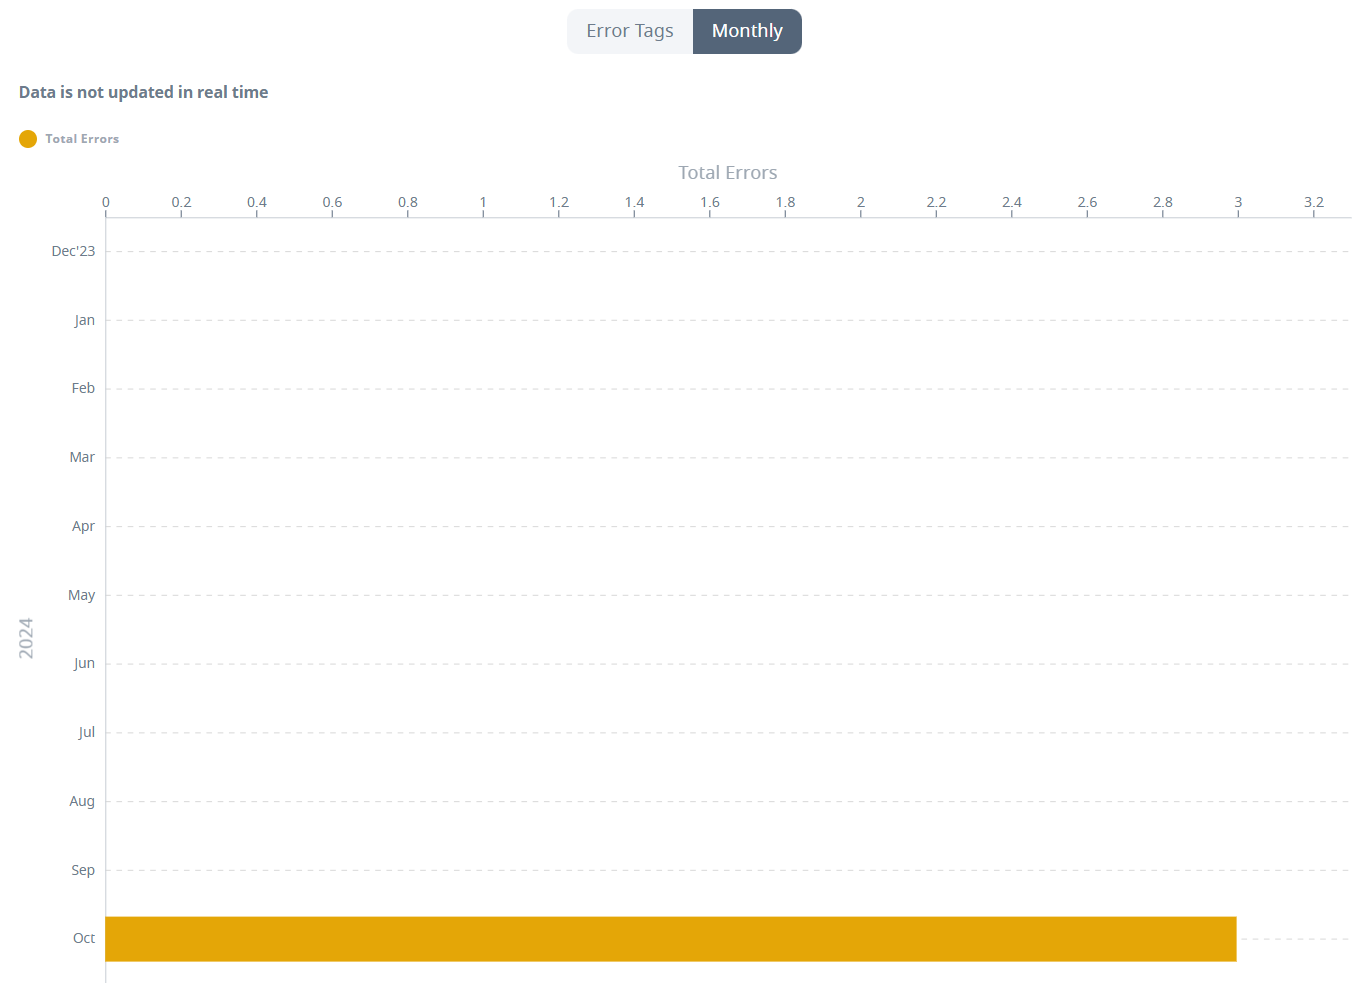Toggle the Total Errors legend dot

[x=28, y=139]
